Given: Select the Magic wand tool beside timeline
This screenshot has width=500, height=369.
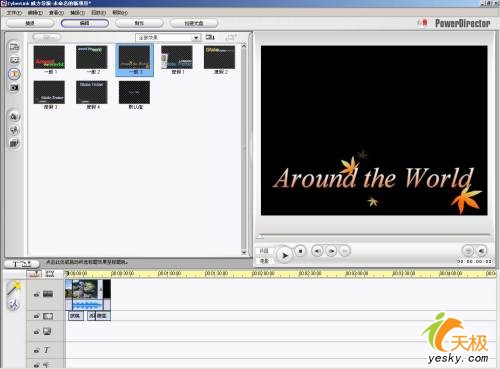Looking at the screenshot, I should pyautogui.click(x=14, y=288).
